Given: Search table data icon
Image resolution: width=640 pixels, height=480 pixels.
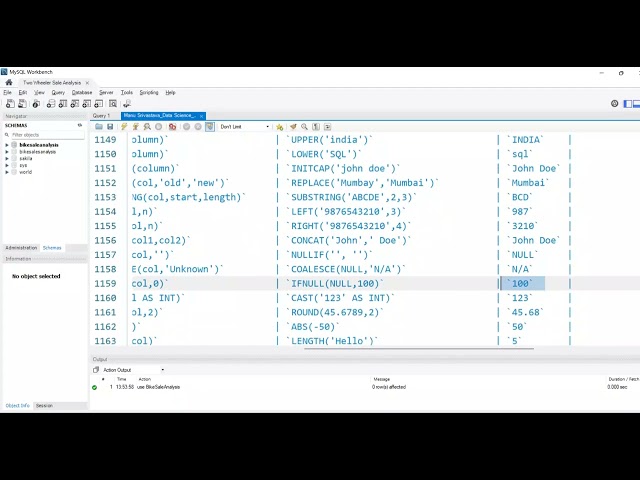Looking at the screenshot, I should tap(113, 104).
